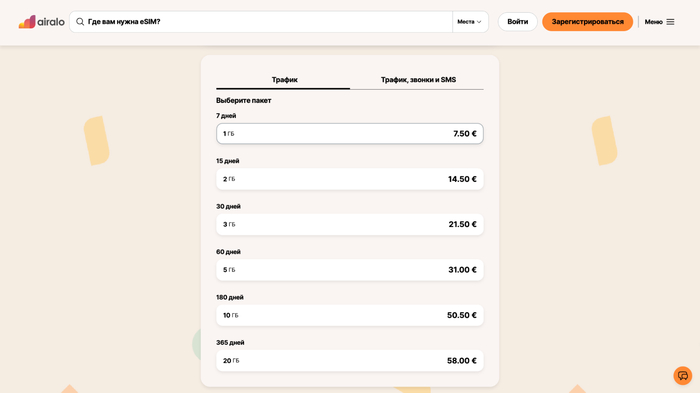Click the 'Зарегистрироваться' button

pyautogui.click(x=588, y=21)
